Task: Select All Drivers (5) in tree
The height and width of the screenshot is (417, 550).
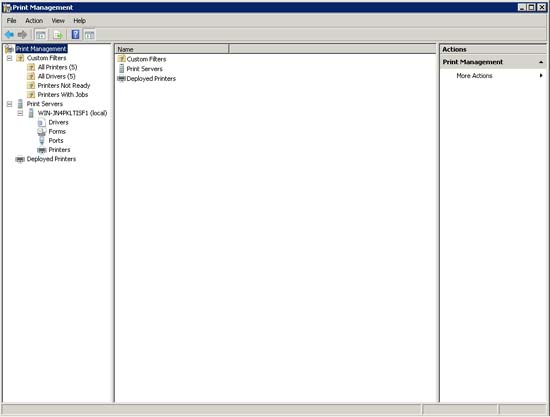Action: [56, 76]
